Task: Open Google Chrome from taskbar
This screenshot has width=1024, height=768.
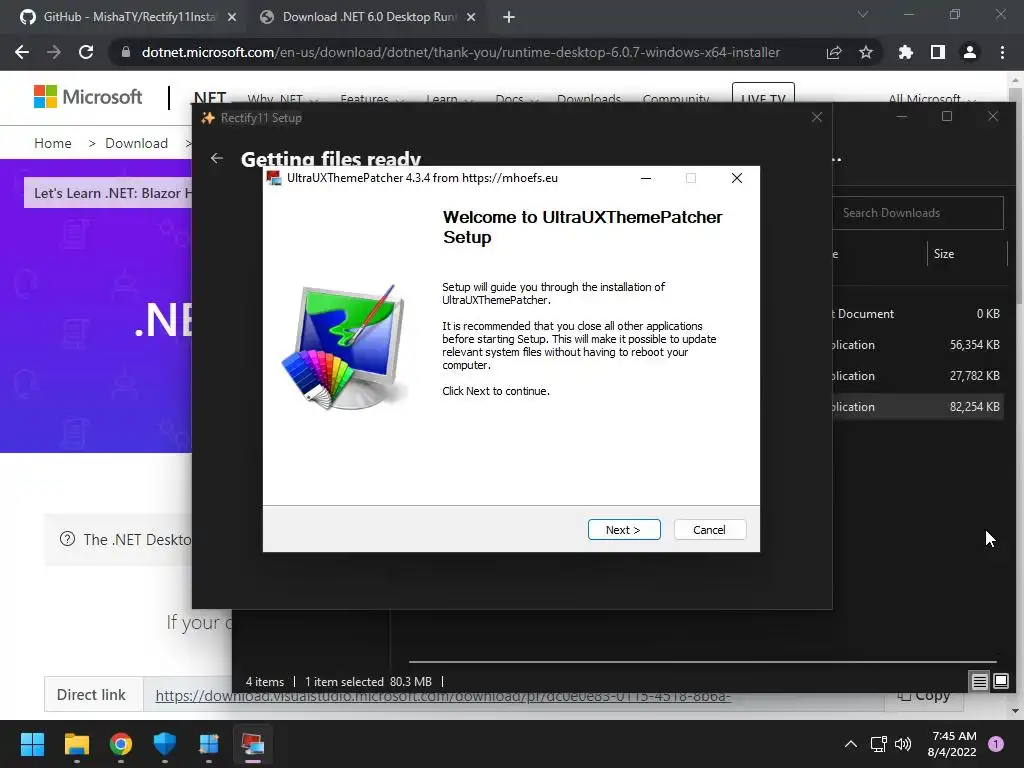Action: pyautogui.click(x=121, y=744)
